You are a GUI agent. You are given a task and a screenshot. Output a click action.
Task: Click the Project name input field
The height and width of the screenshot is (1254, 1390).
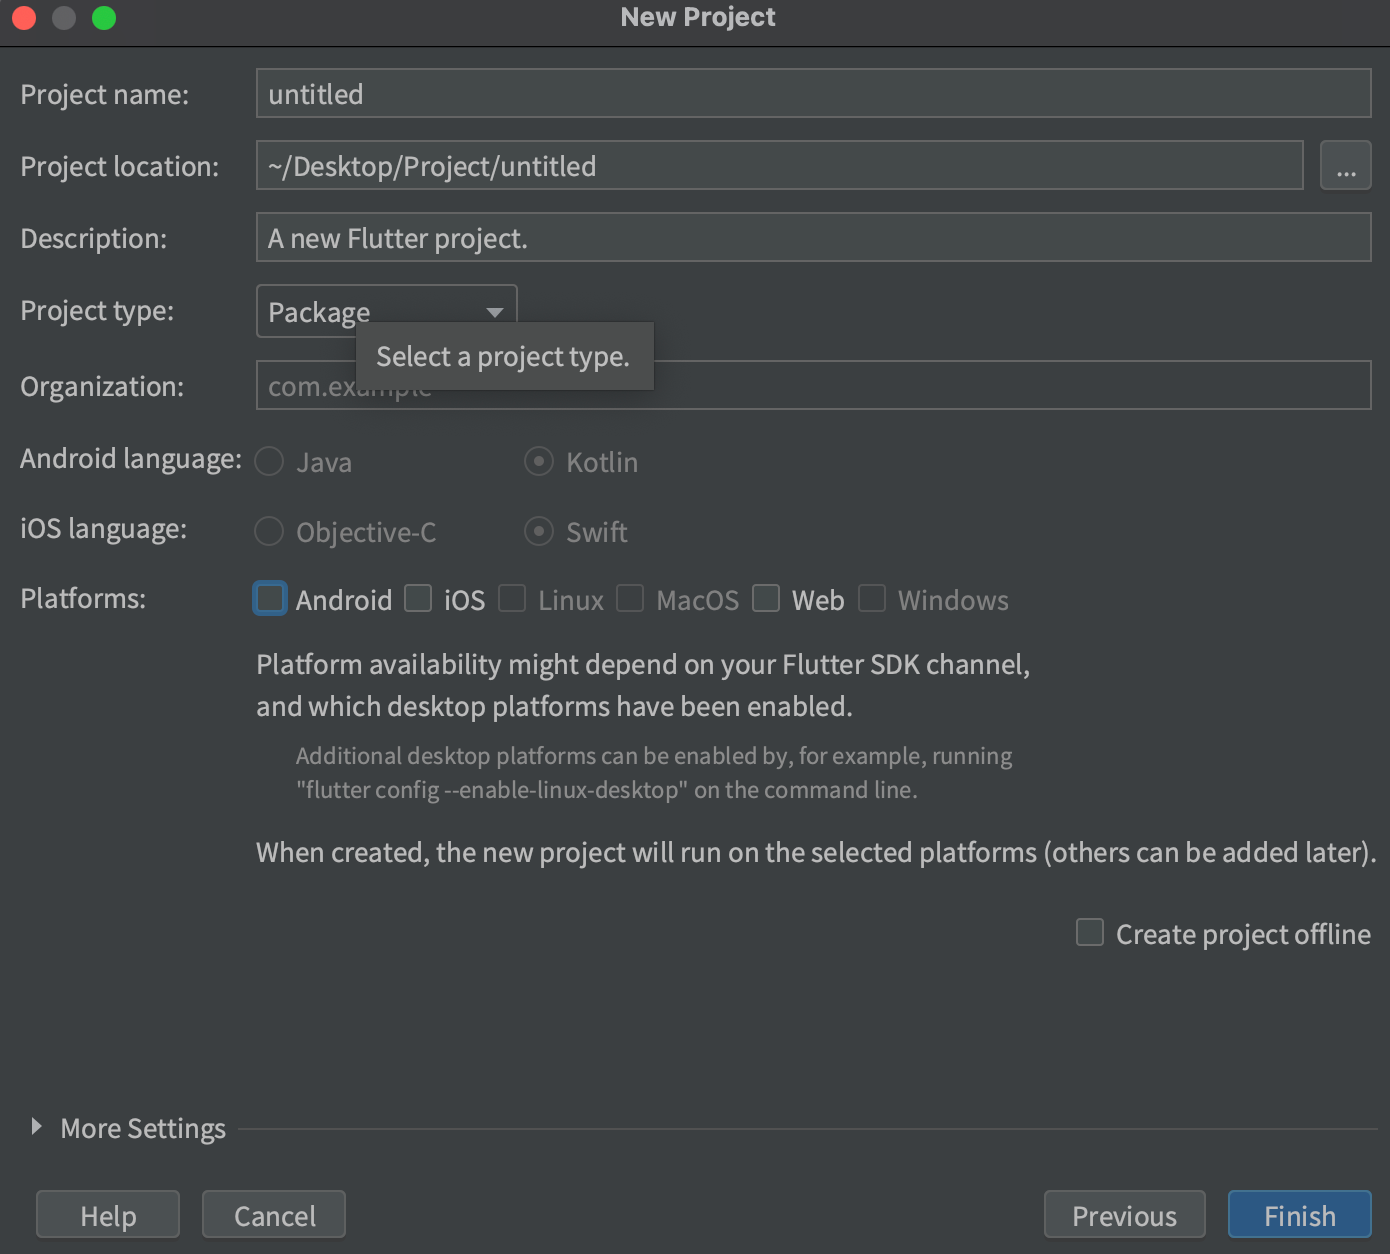(x=813, y=94)
